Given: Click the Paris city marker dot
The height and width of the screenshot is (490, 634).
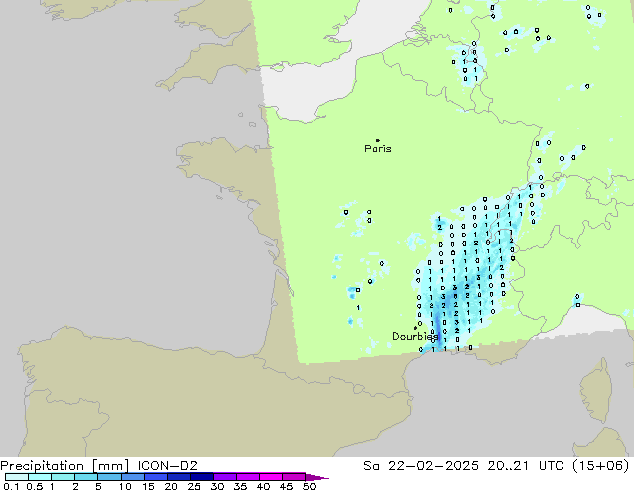Looking at the screenshot, I should [x=377, y=141].
